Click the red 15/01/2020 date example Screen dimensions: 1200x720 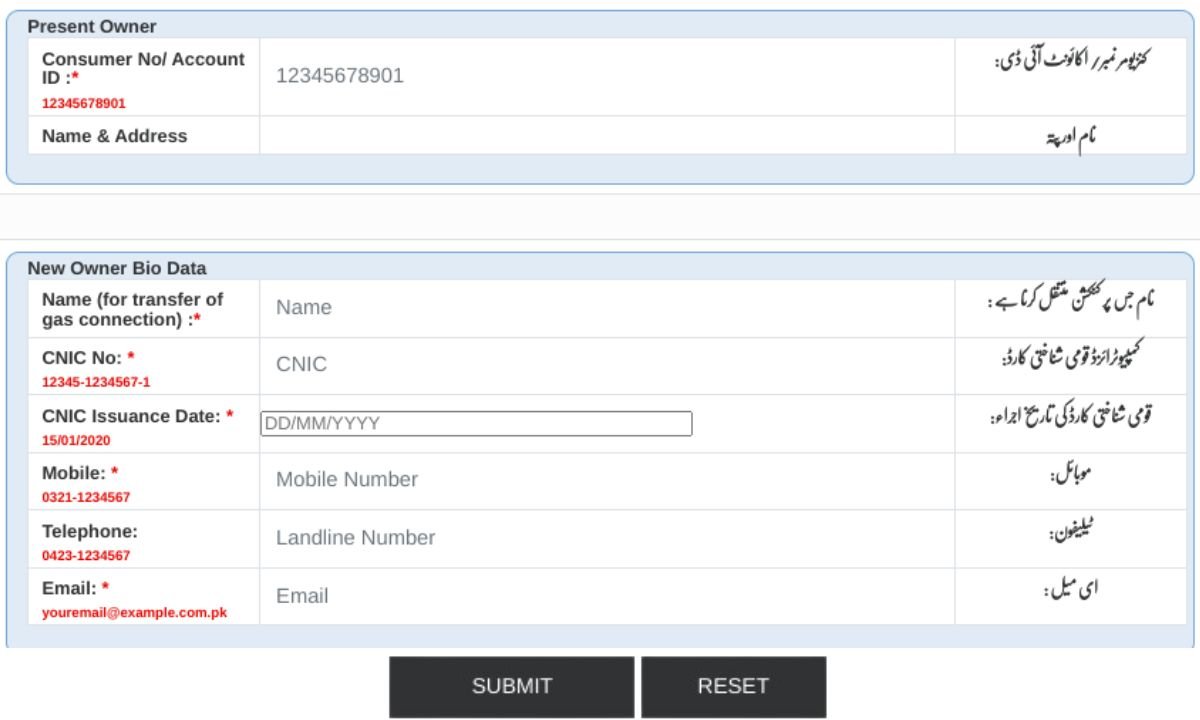tap(76, 440)
